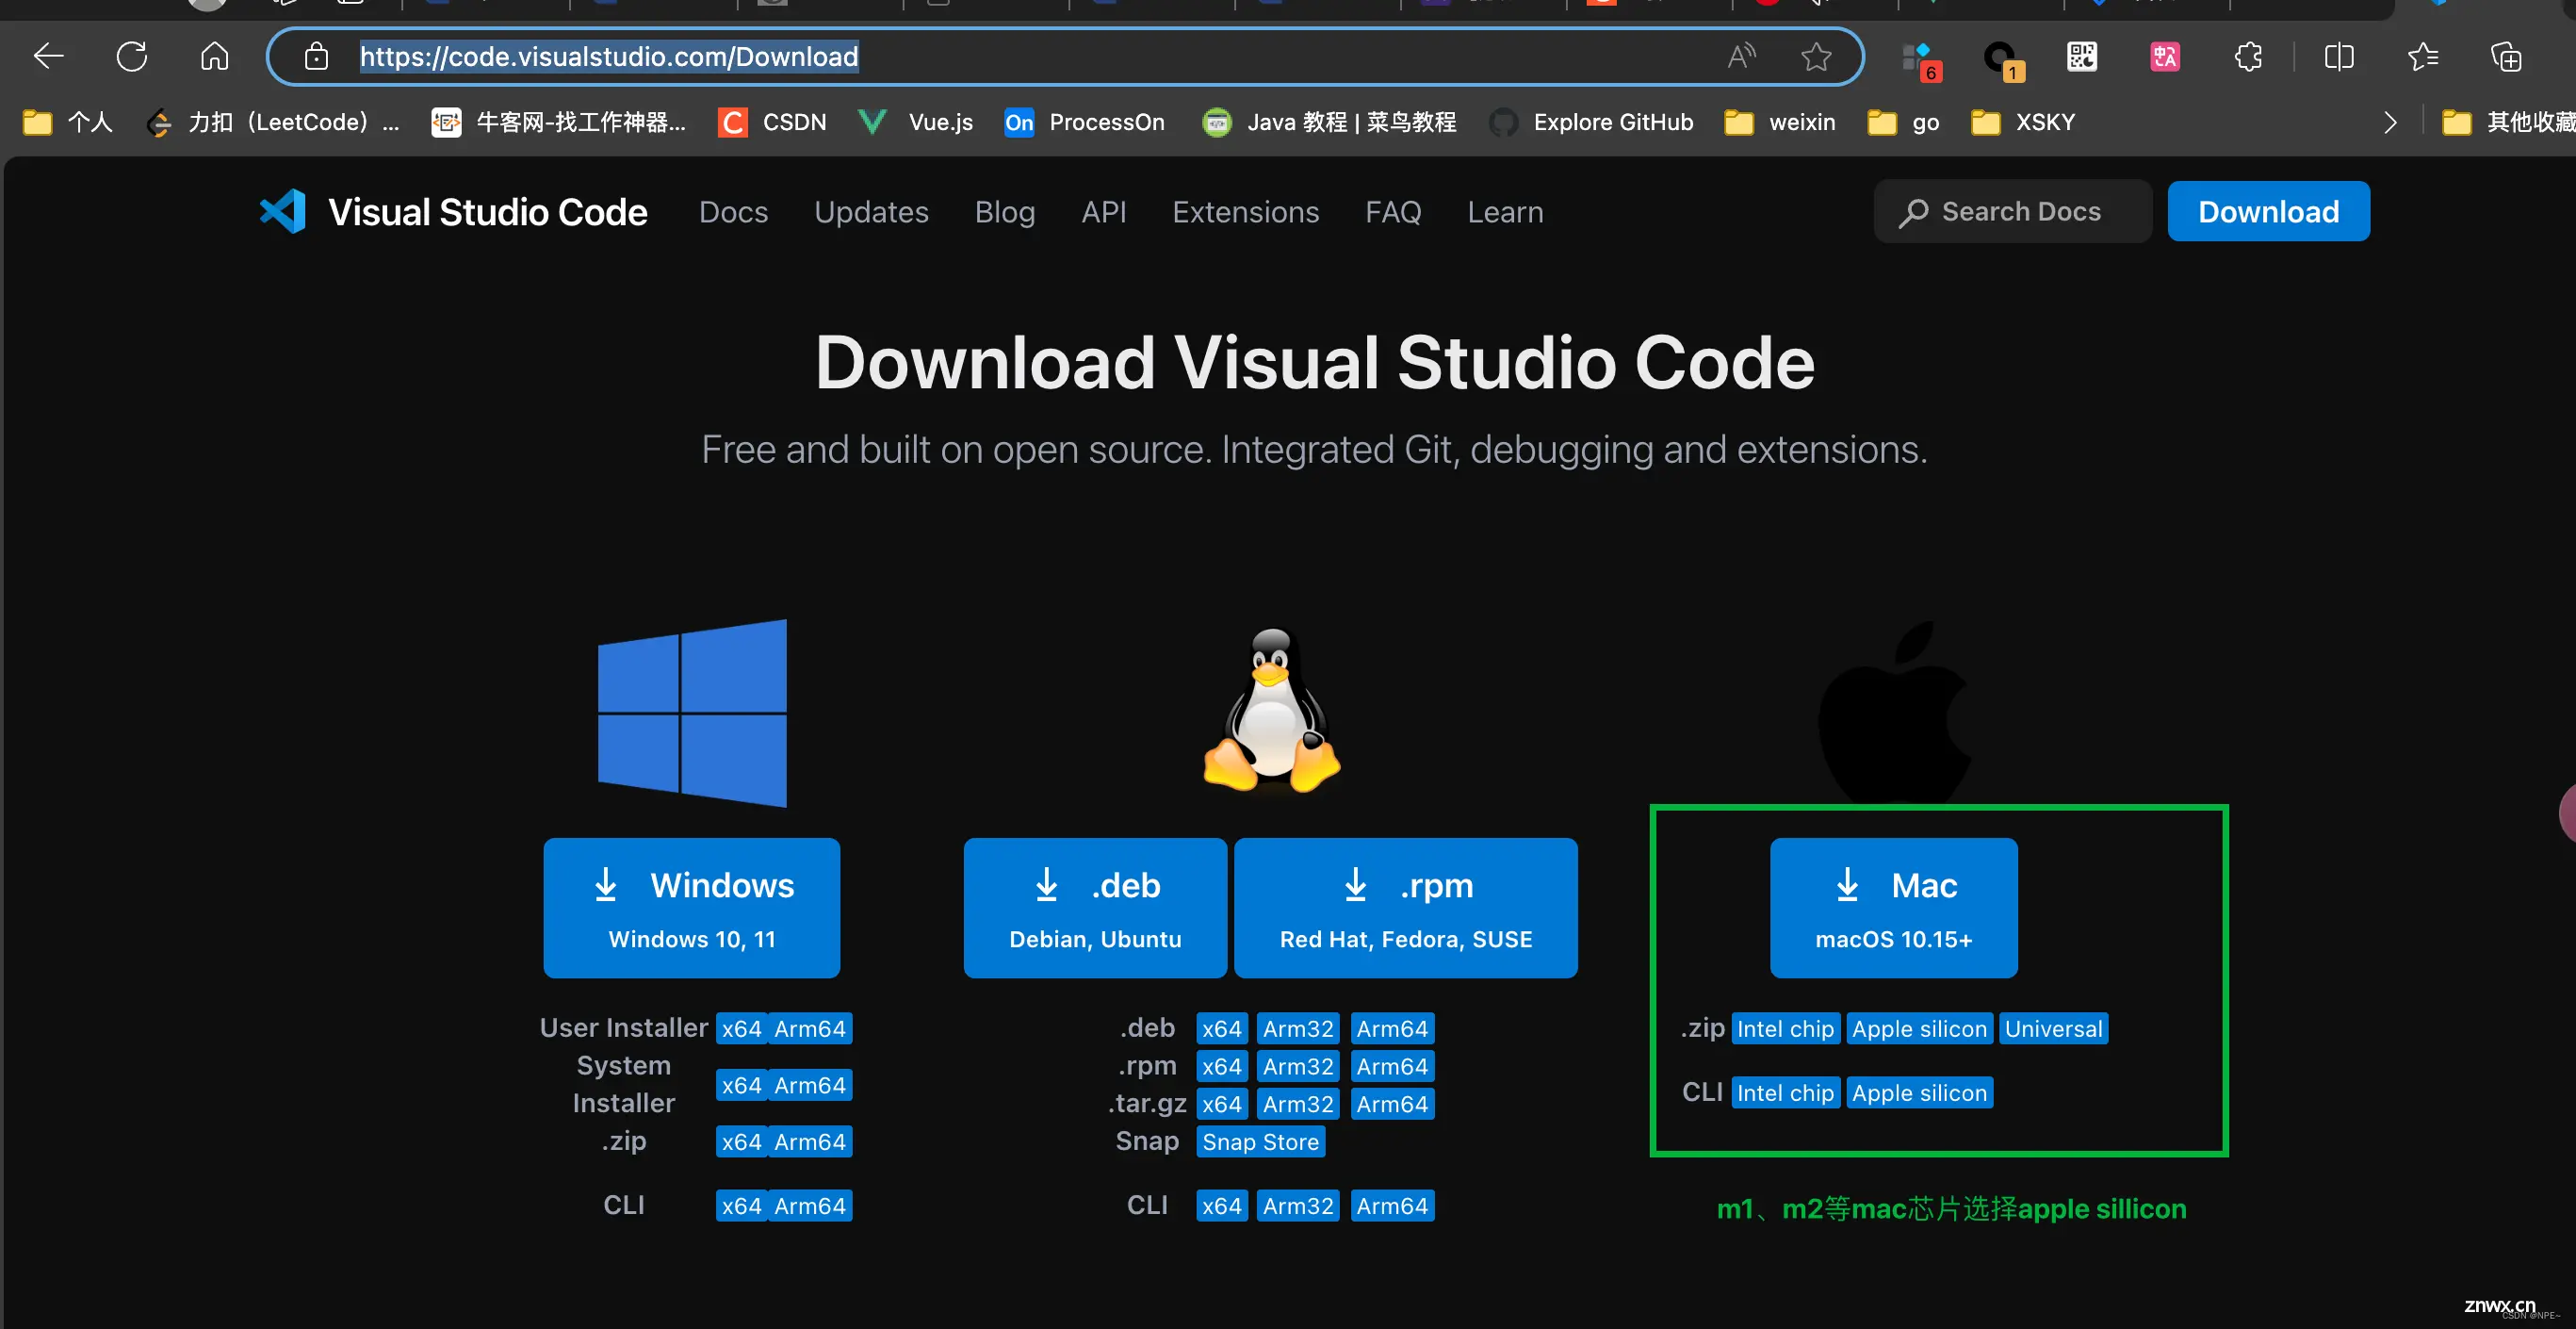This screenshot has height=1329, width=2576.
Task: Expand the go bookmark folder
Action: coord(1903,122)
